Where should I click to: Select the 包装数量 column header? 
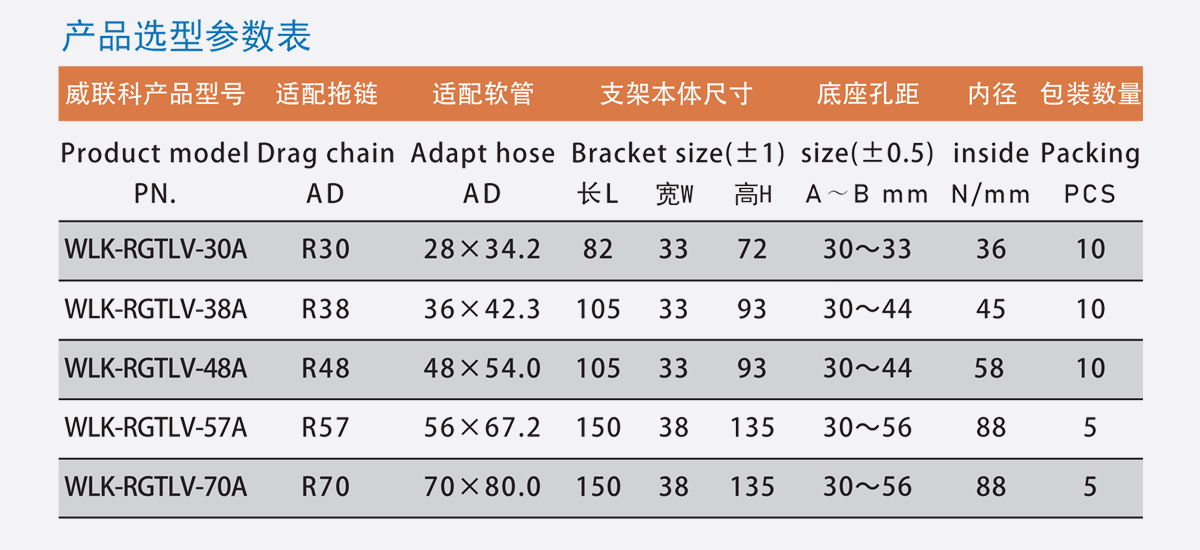[1090, 95]
